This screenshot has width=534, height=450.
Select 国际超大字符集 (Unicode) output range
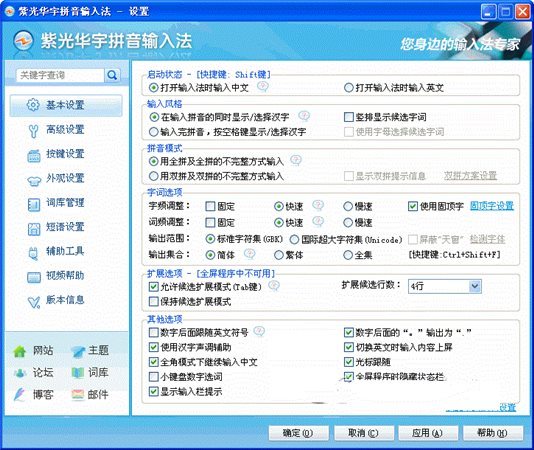tap(294, 239)
